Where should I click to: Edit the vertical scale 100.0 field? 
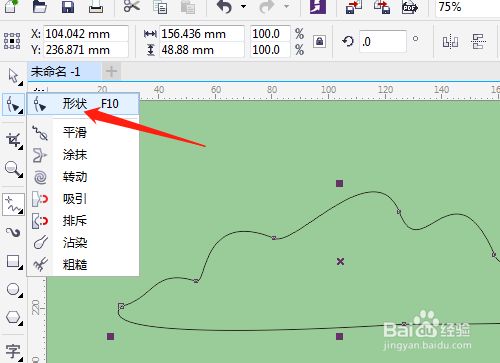(270, 50)
